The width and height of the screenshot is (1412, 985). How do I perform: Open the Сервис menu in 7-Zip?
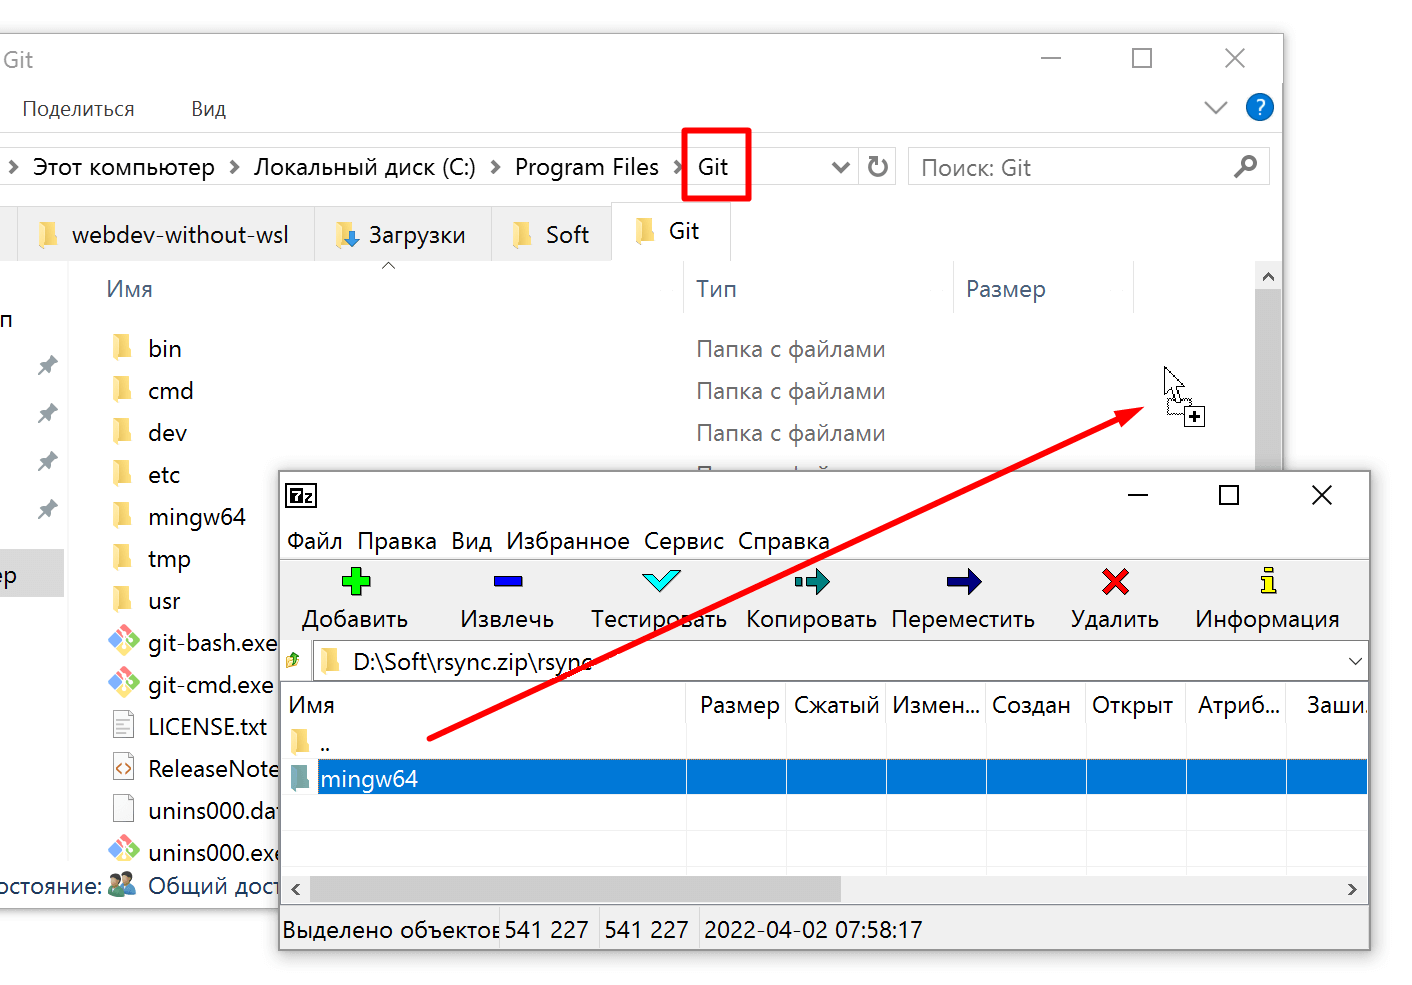point(684,541)
